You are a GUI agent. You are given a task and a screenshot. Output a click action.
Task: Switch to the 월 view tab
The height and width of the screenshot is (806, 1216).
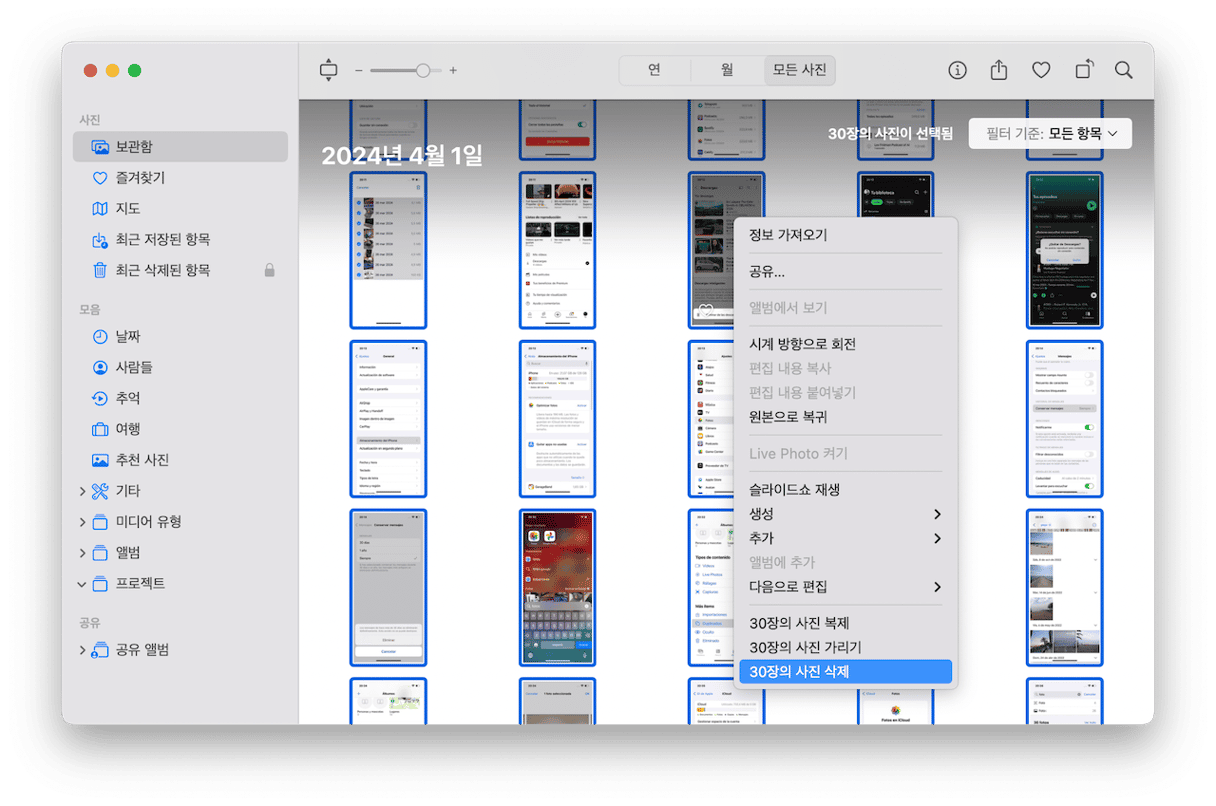pyautogui.click(x=727, y=70)
